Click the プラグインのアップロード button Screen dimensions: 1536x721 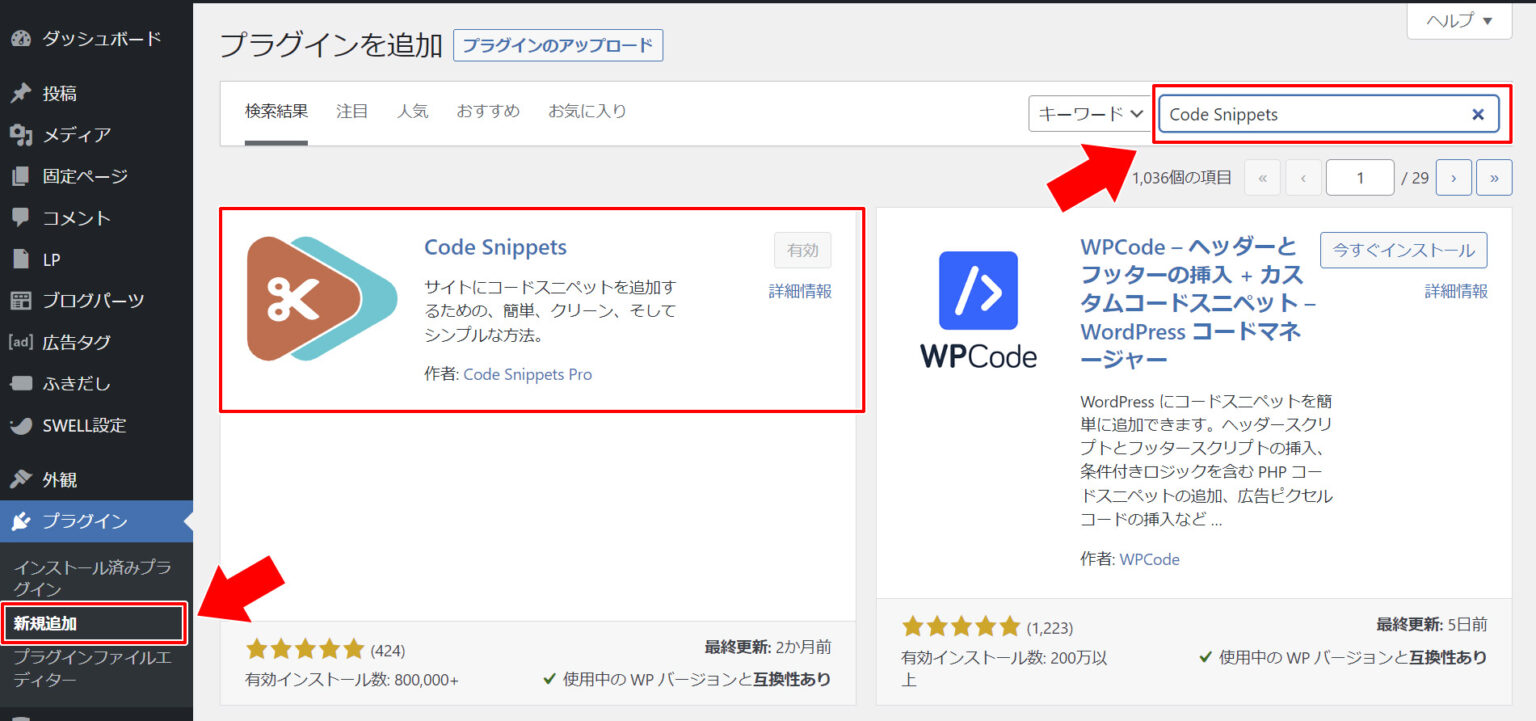click(558, 45)
